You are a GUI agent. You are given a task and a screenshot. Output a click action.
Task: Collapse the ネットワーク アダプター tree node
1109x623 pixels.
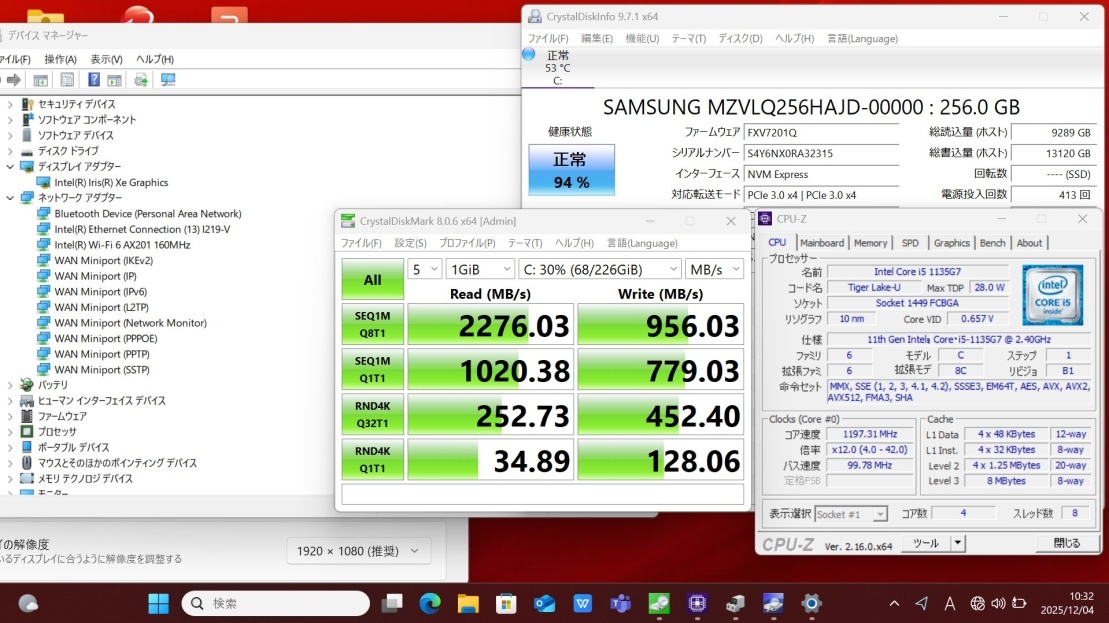(10, 198)
